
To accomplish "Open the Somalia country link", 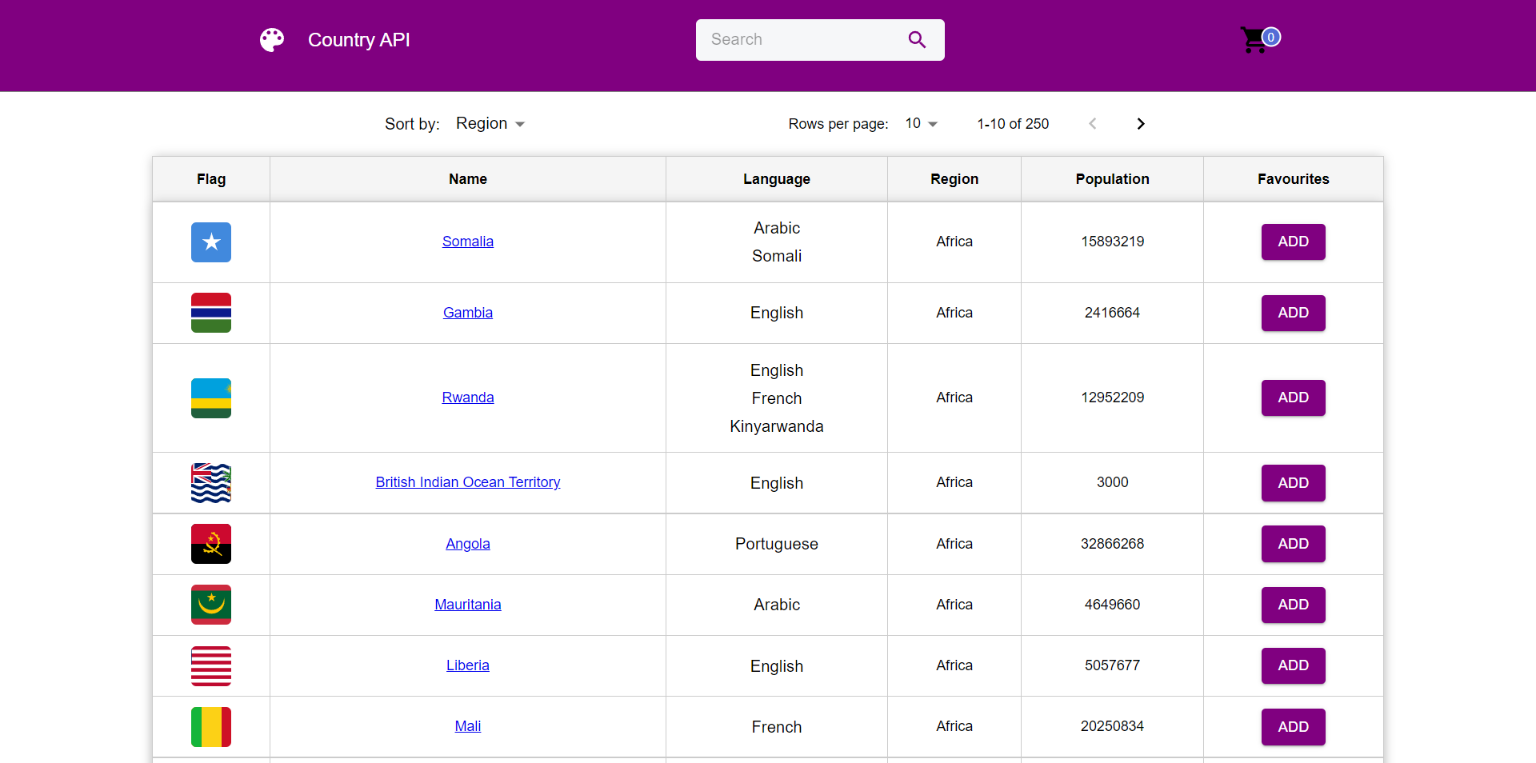I will (x=468, y=241).
